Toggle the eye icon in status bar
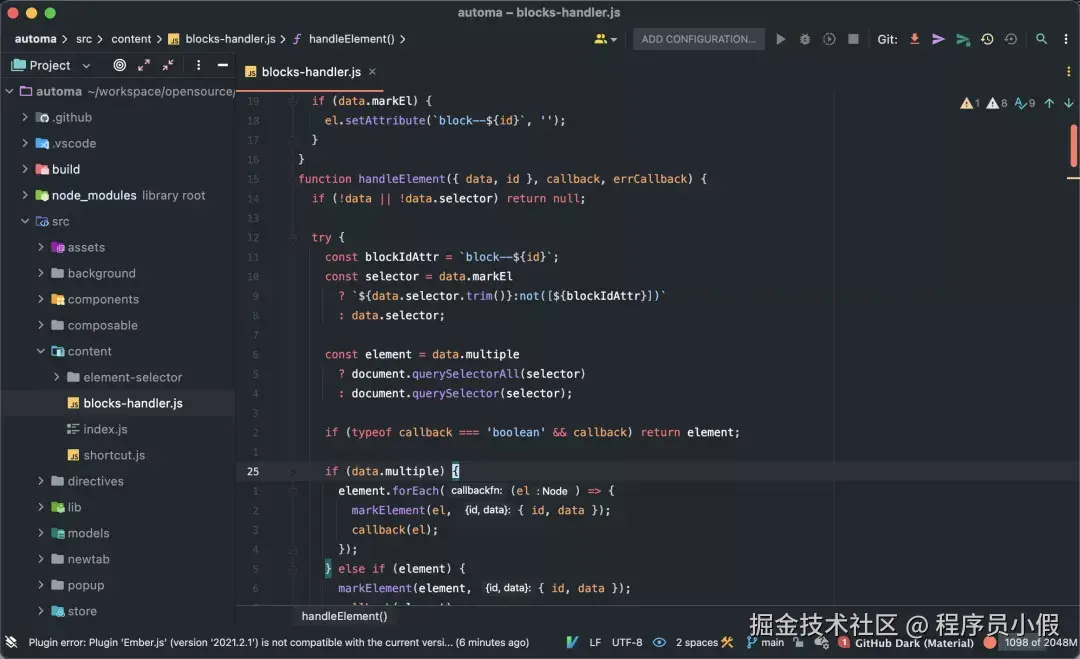The height and width of the screenshot is (659, 1080). point(659,642)
